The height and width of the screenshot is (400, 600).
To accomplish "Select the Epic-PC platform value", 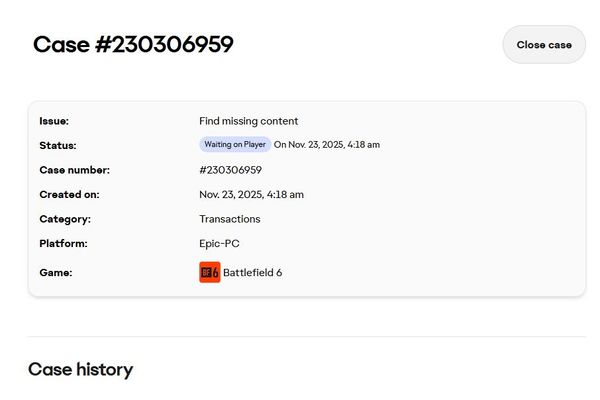I will [219, 243].
